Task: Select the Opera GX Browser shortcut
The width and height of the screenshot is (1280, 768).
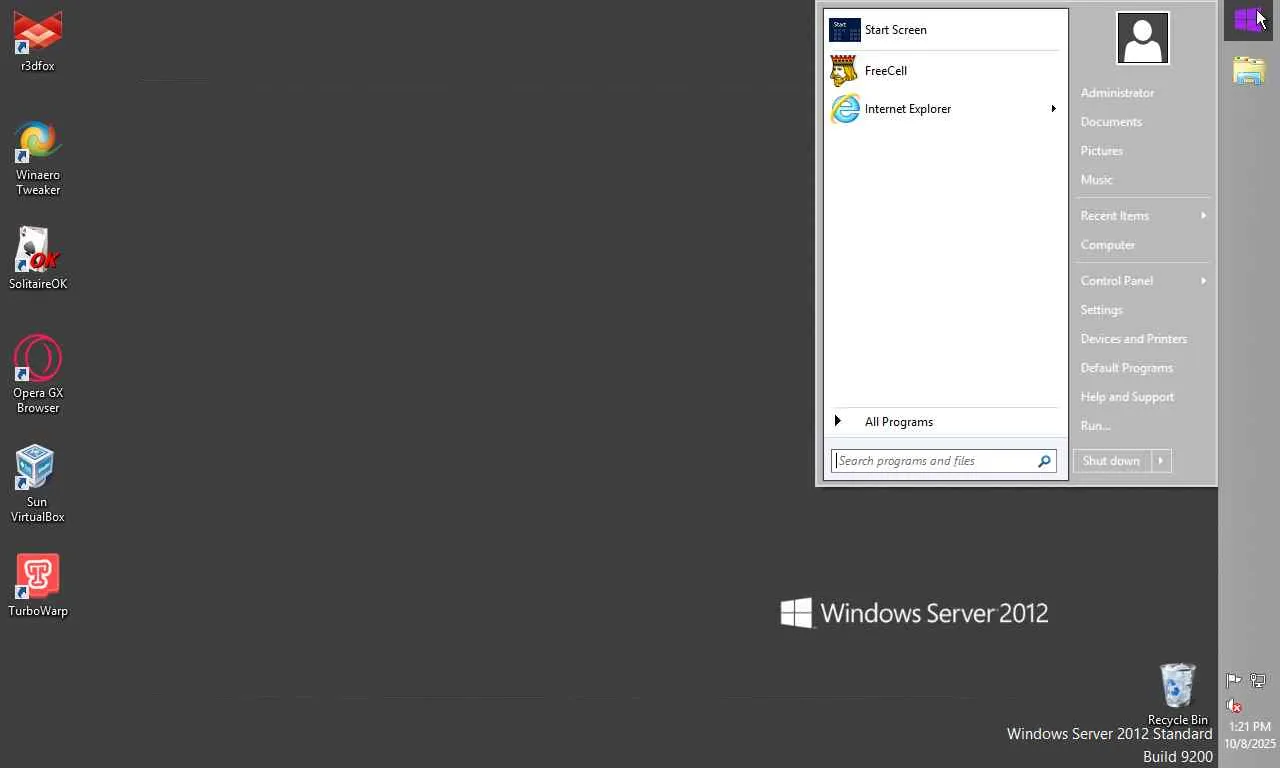Action: pyautogui.click(x=38, y=374)
